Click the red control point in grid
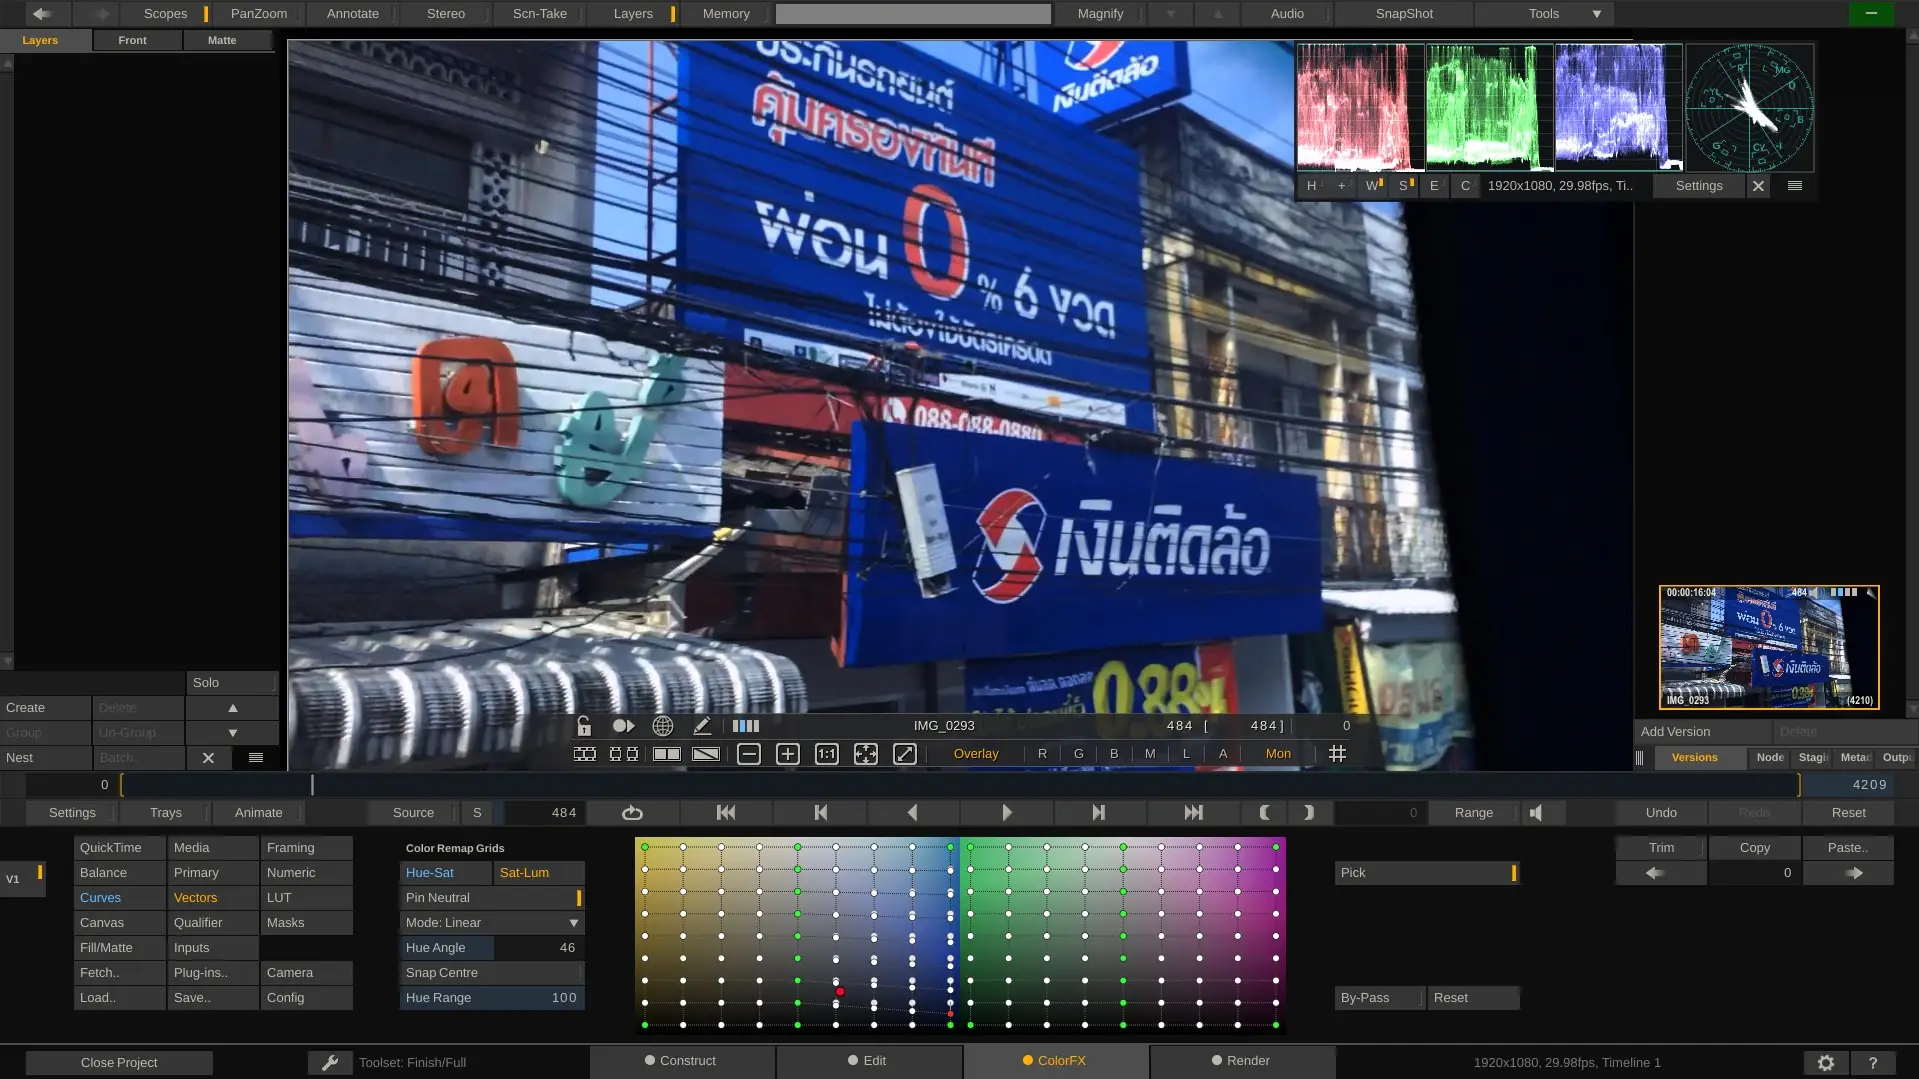 pos(840,992)
